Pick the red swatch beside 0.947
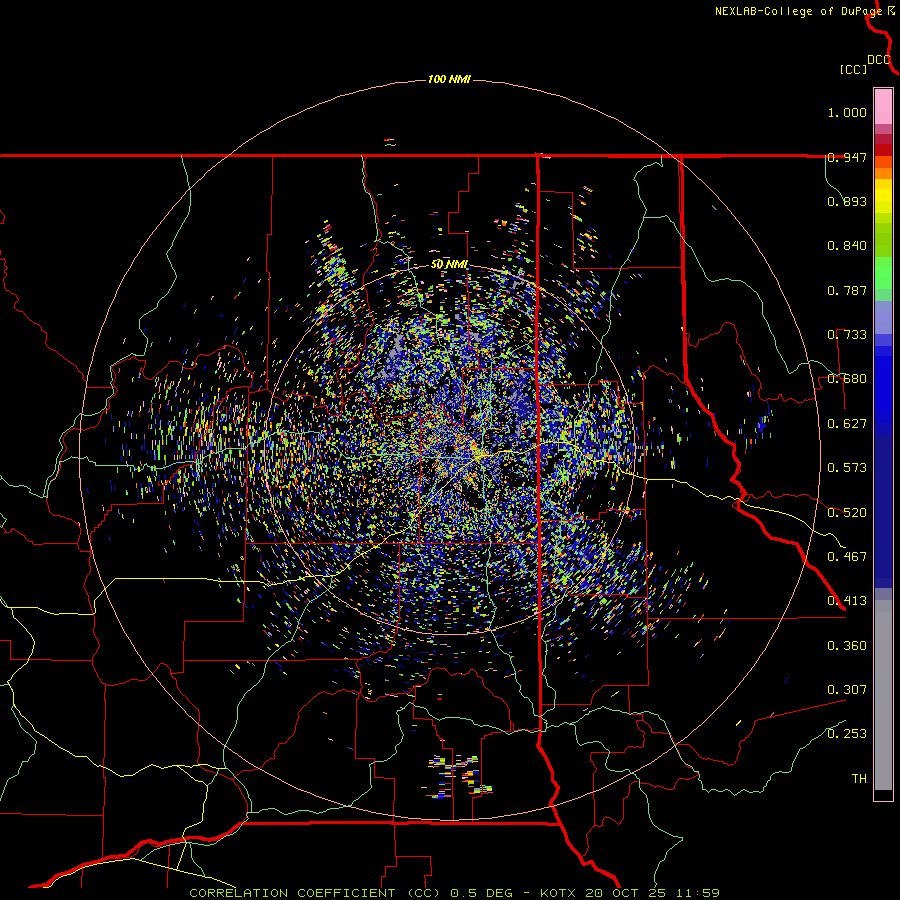Image resolution: width=900 pixels, height=900 pixels. point(883,150)
